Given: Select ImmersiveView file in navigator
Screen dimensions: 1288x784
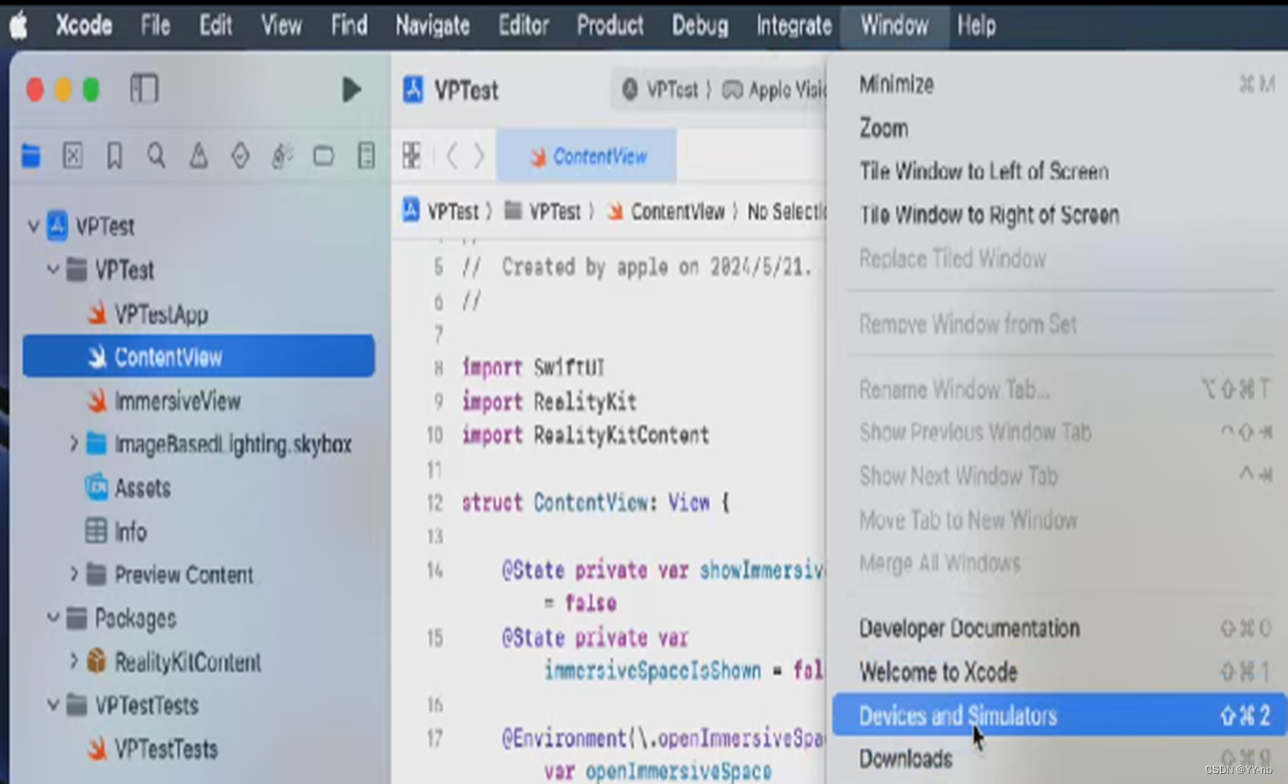Looking at the screenshot, I should click(177, 401).
